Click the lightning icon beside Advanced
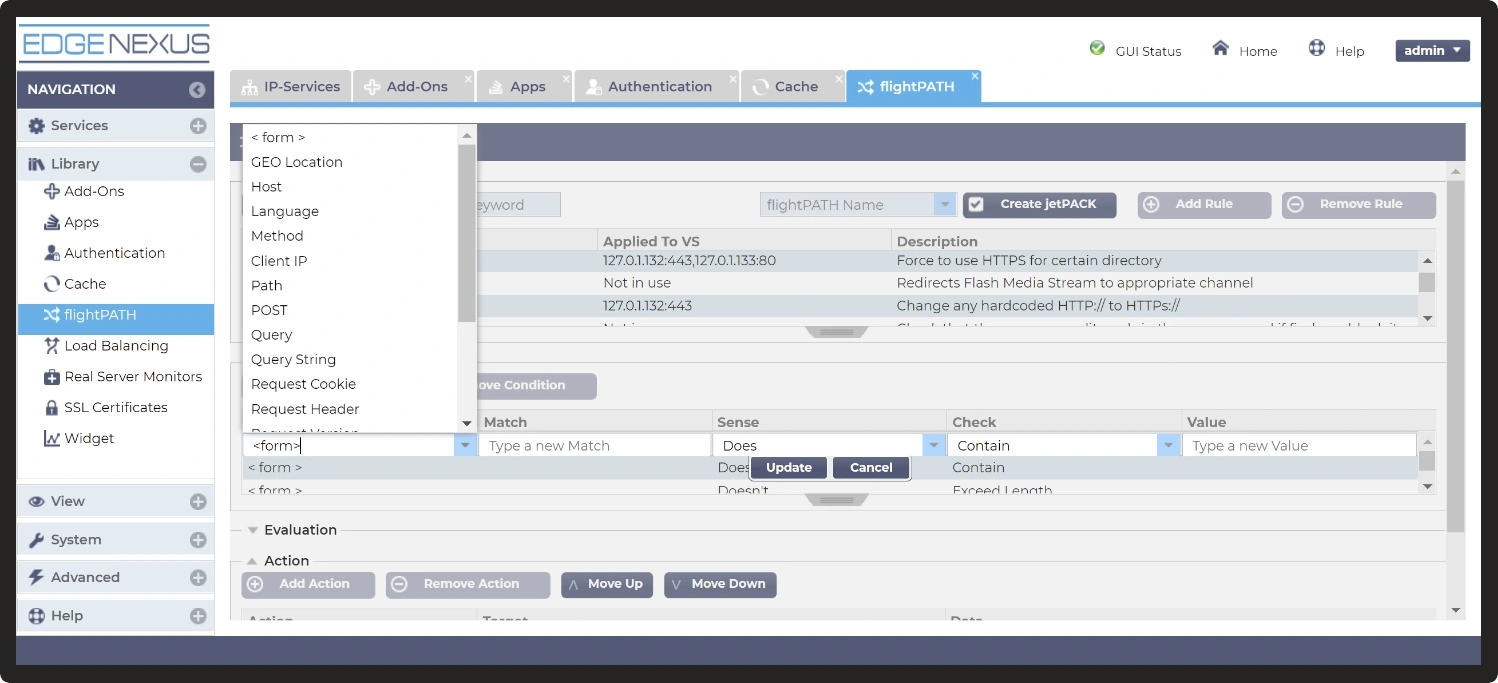 pyautogui.click(x=37, y=578)
